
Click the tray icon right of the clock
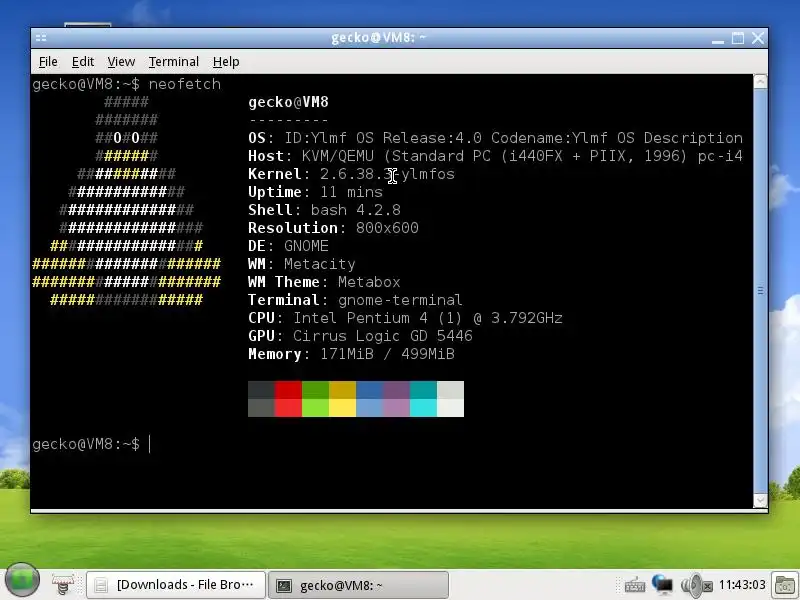coord(785,585)
